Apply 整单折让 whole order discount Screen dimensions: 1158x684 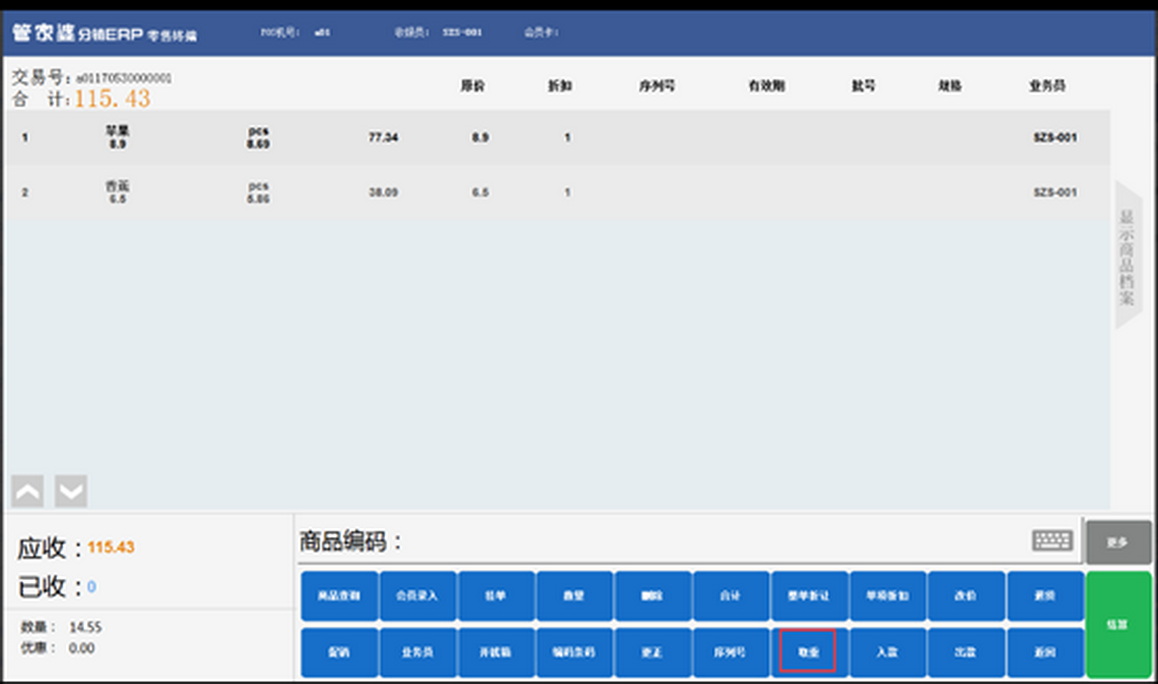(x=809, y=596)
